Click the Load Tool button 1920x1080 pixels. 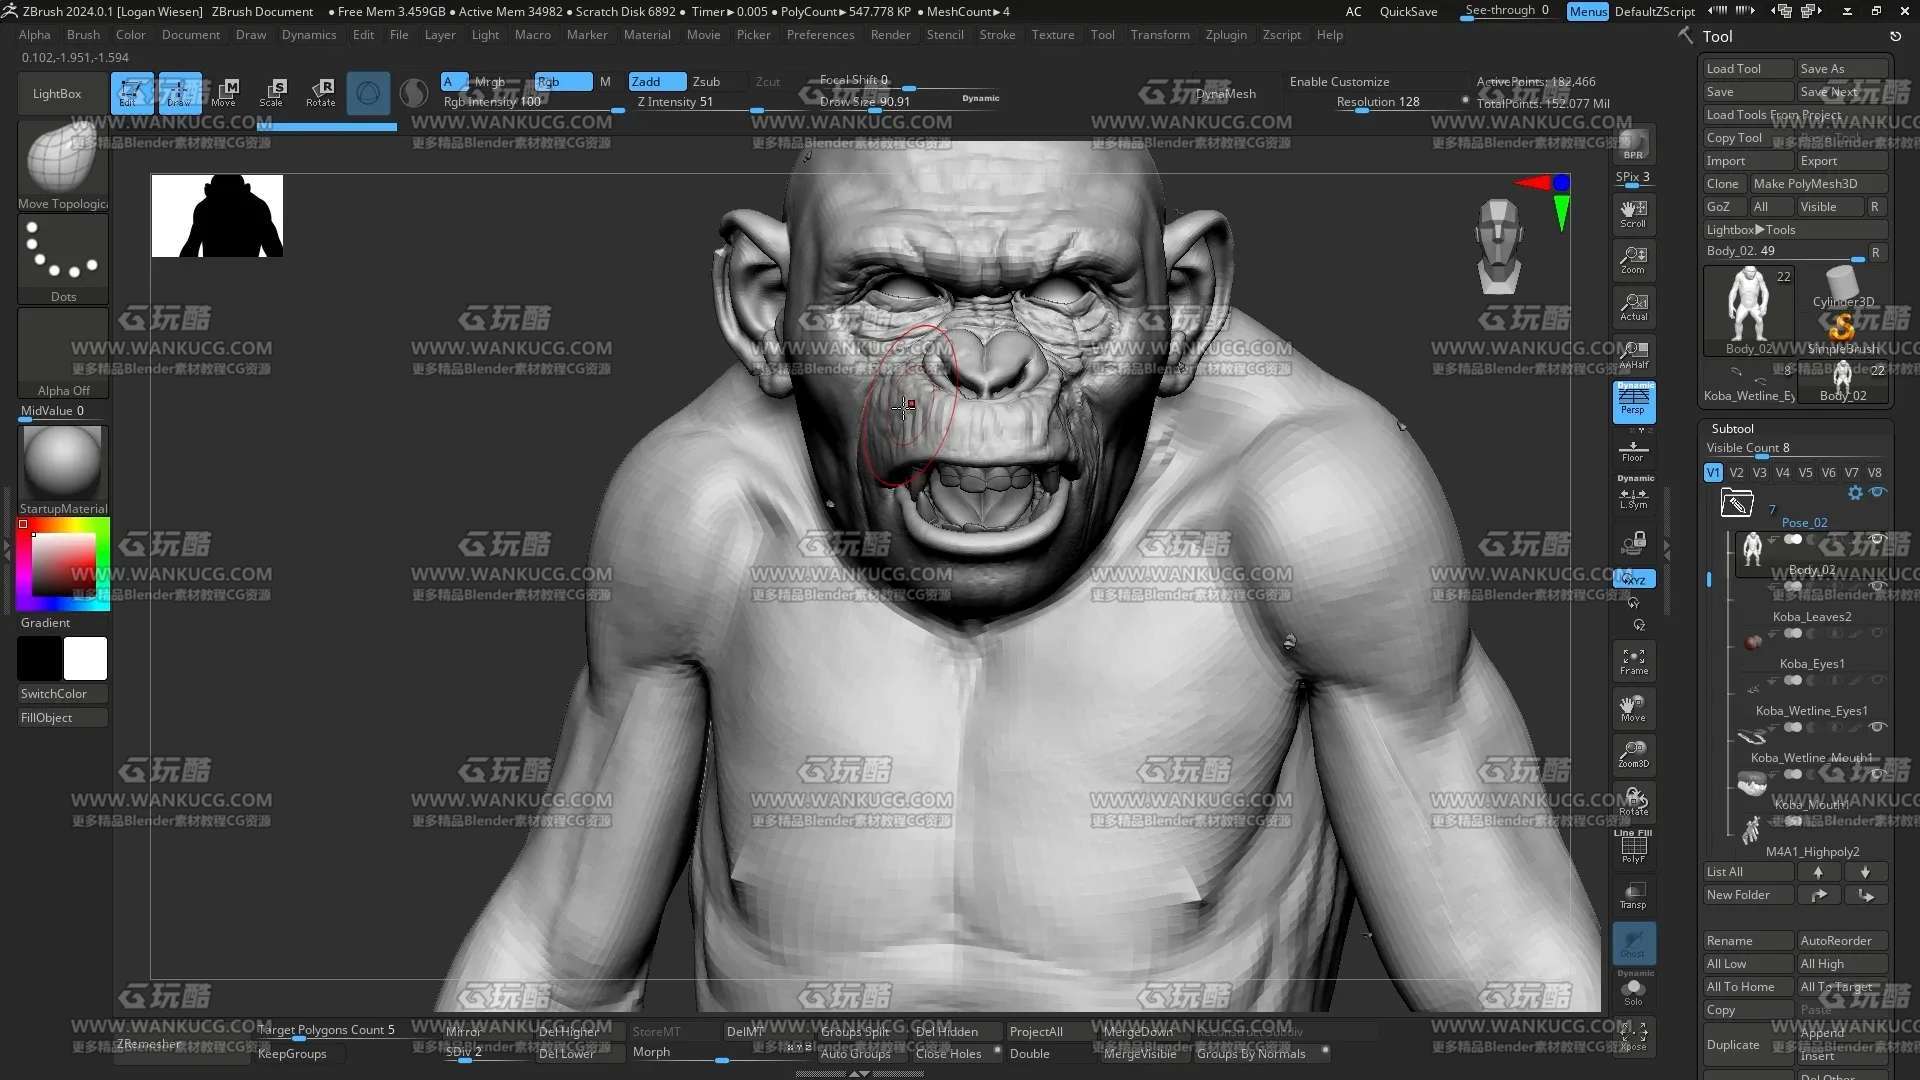click(1748, 69)
